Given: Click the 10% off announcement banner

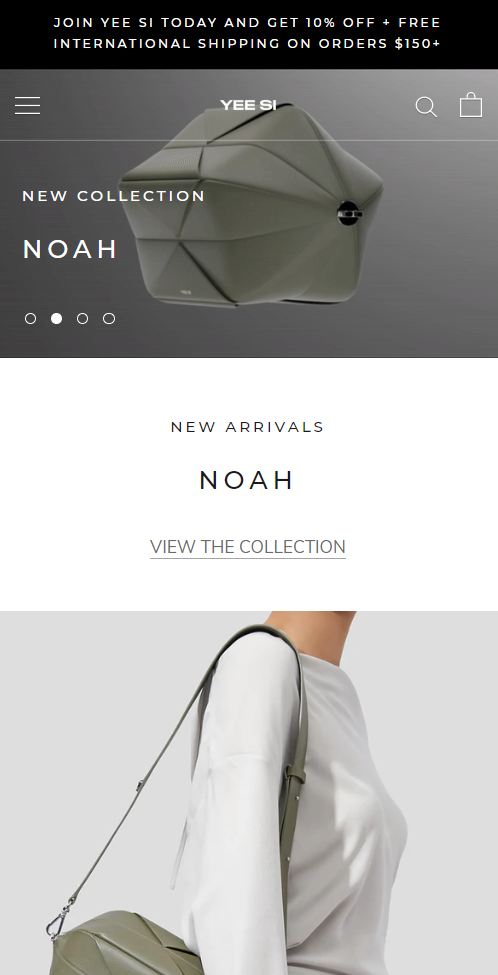Looking at the screenshot, I should coord(249,34).
